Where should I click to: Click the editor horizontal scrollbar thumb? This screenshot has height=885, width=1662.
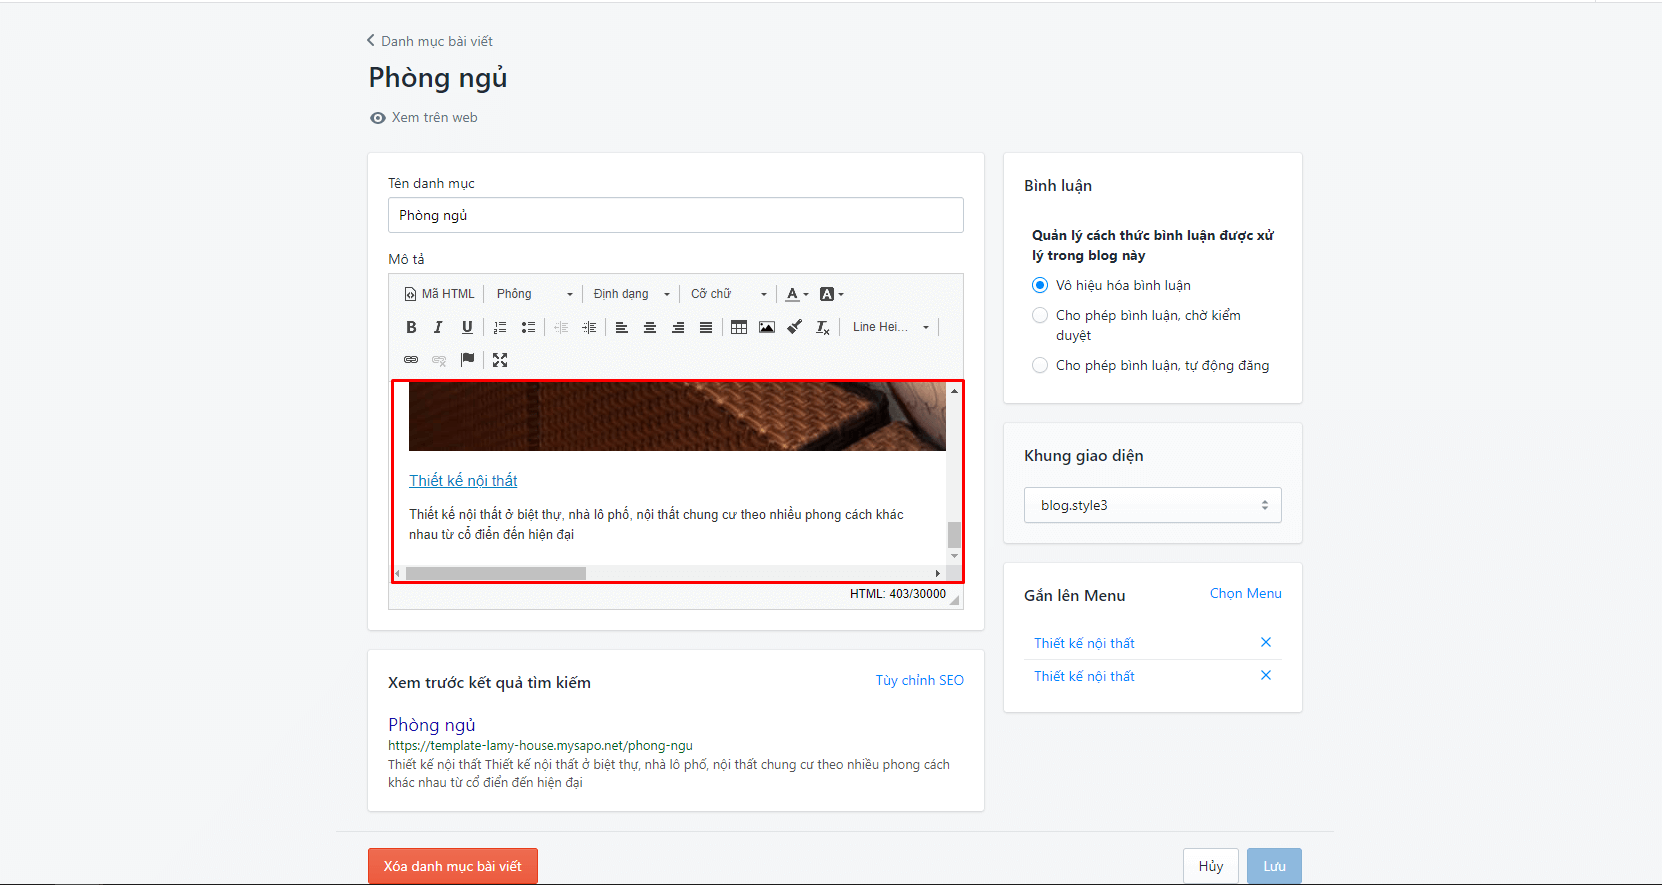pyautogui.click(x=496, y=573)
